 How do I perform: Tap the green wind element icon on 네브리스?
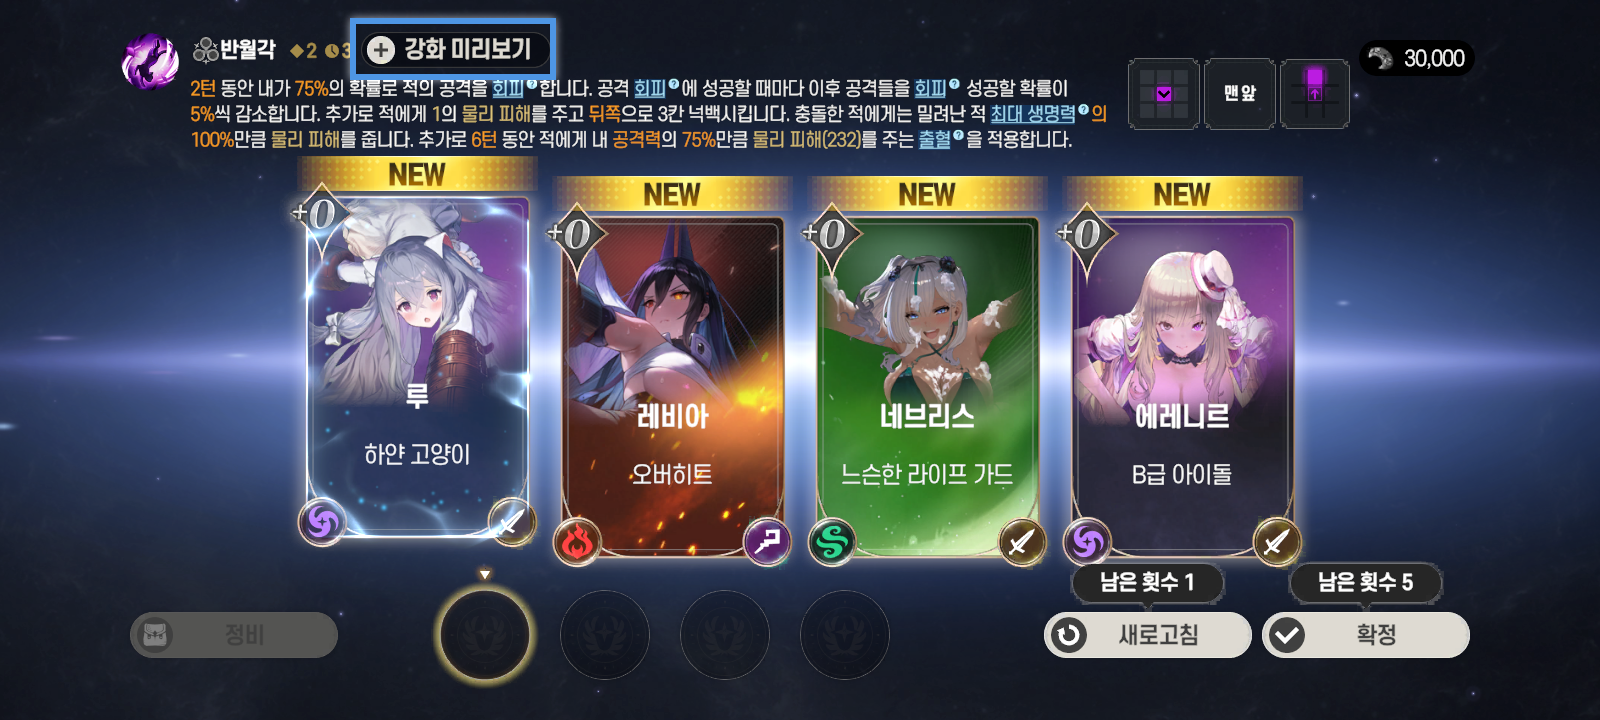[x=832, y=543]
